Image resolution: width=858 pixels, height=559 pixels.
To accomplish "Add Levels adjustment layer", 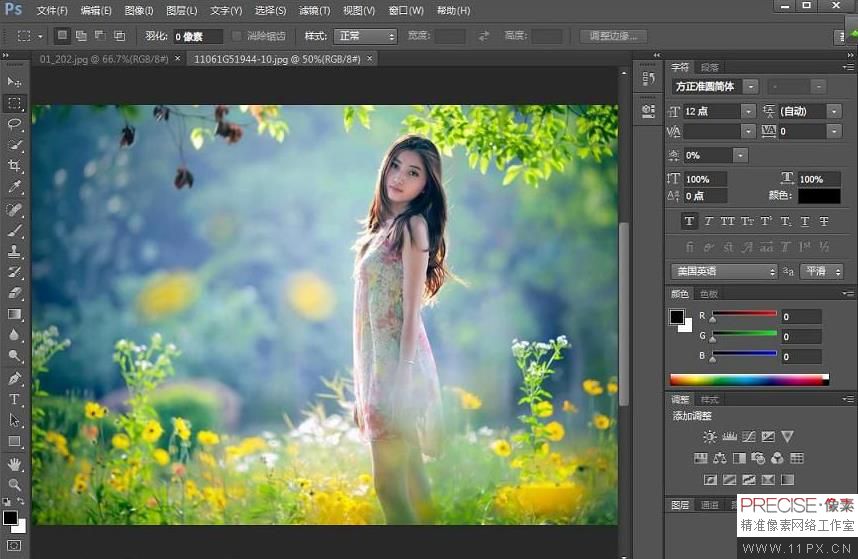I will pyautogui.click(x=729, y=436).
